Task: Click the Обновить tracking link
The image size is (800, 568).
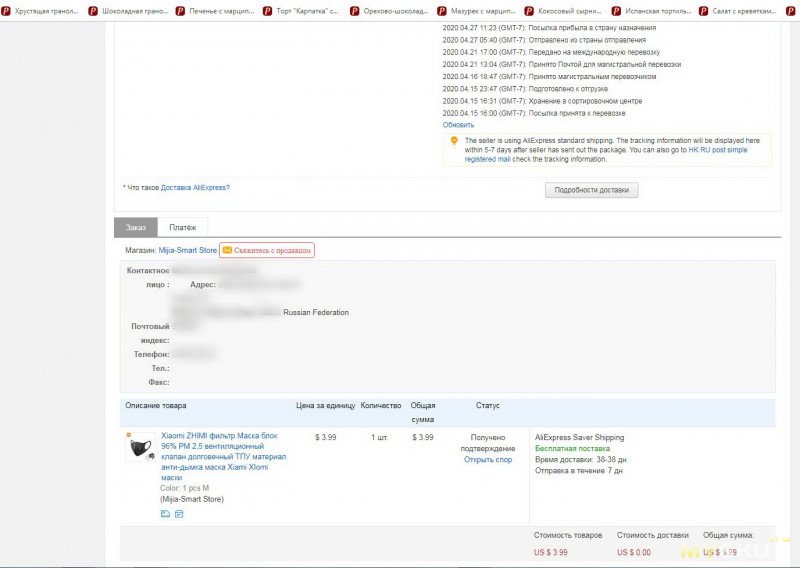Action: point(458,125)
